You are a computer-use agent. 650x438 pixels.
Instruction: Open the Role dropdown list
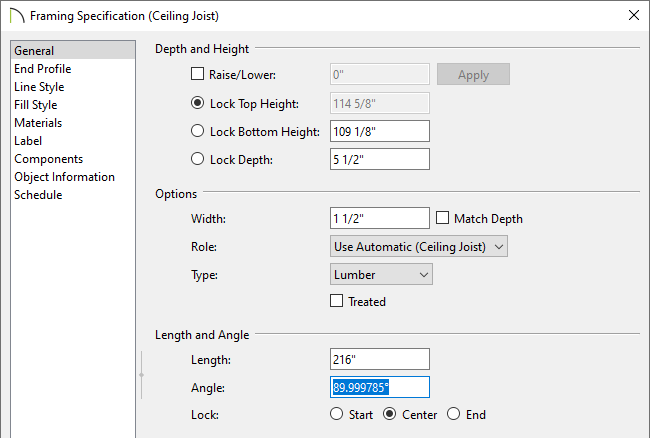(419, 247)
